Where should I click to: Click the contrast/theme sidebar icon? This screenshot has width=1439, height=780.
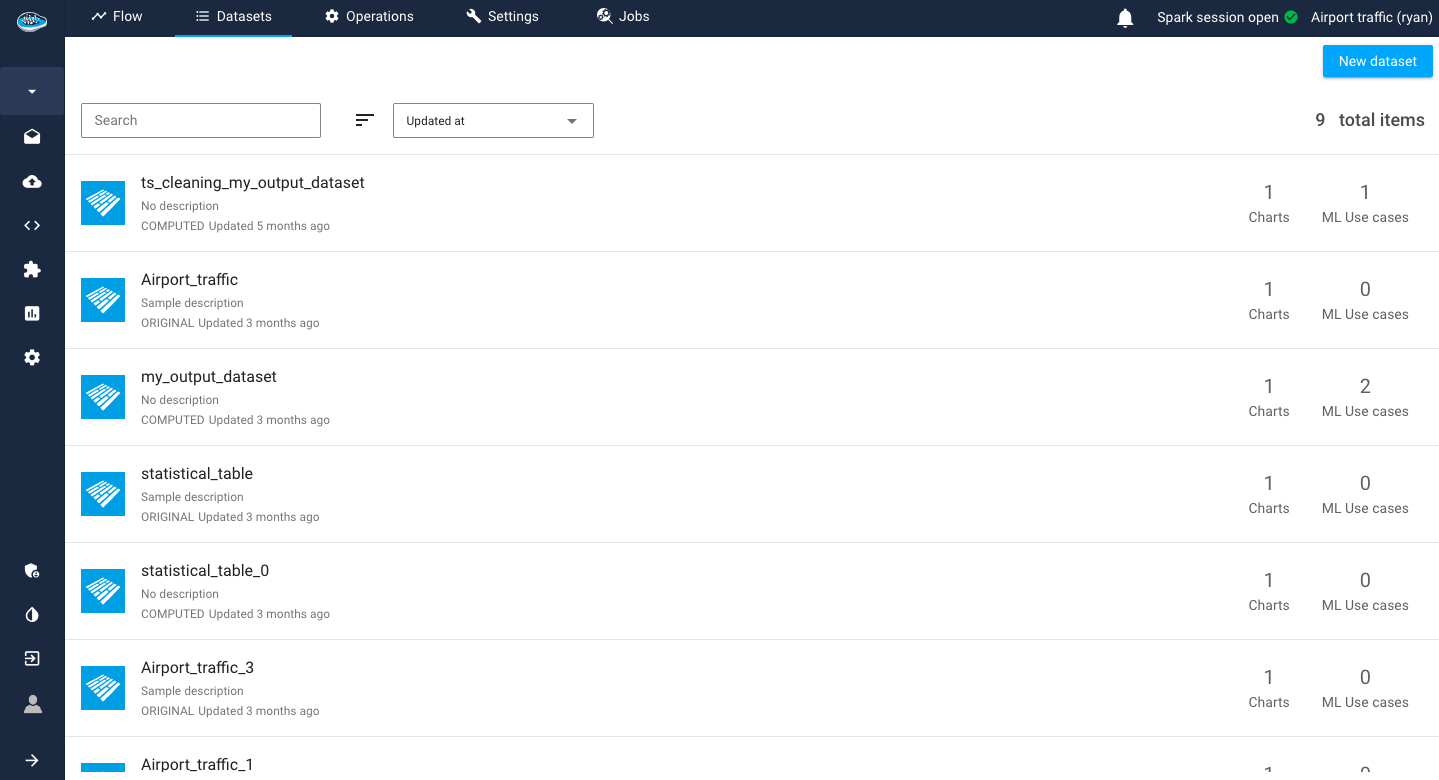31,614
